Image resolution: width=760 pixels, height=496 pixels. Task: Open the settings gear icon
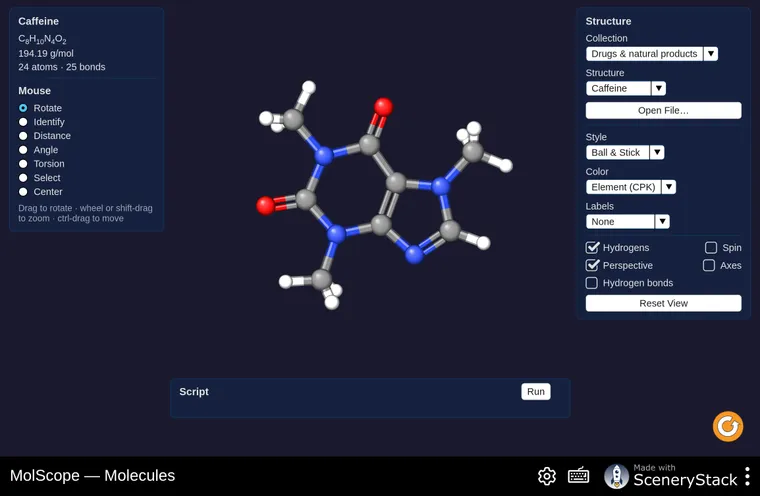(547, 476)
